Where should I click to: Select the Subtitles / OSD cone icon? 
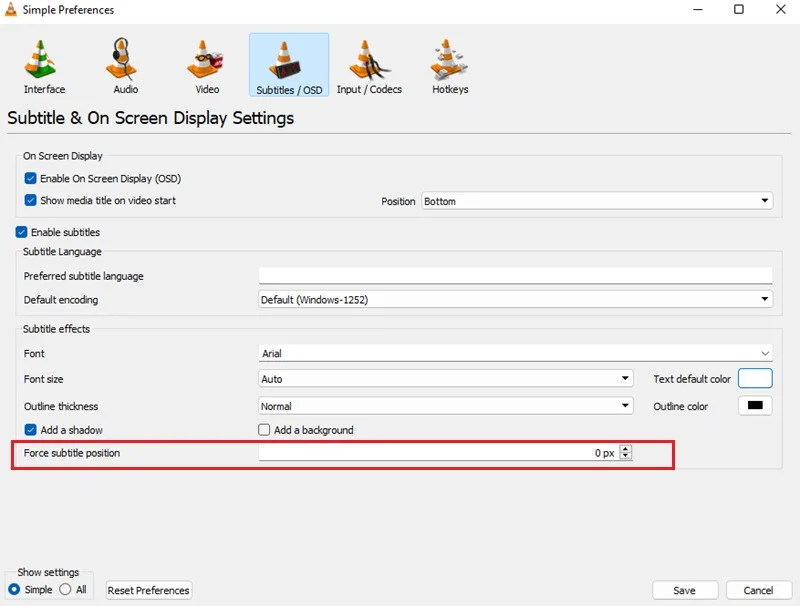point(285,60)
